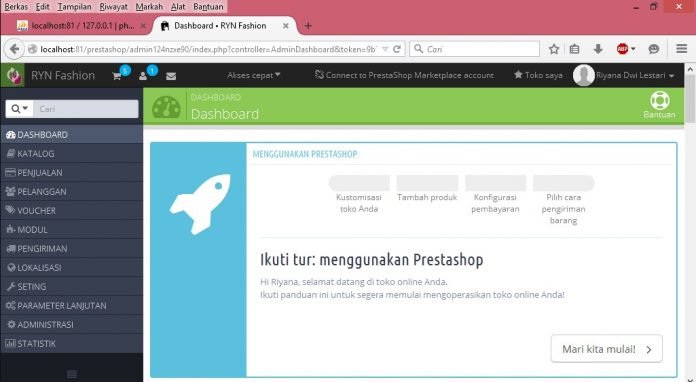Viewport: 696px width, 382px height.
Task: Click Connect to PrestaShop Marketplace account
Action: (404, 75)
